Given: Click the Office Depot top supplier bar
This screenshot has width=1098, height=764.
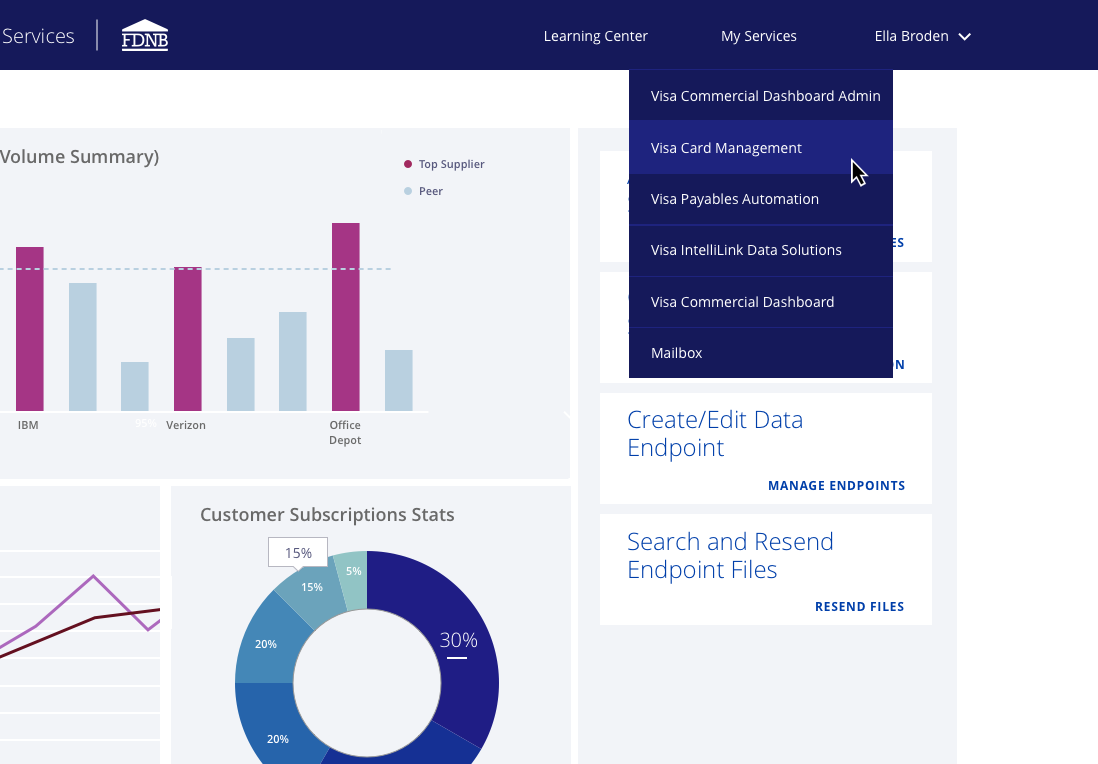Looking at the screenshot, I should tap(346, 317).
